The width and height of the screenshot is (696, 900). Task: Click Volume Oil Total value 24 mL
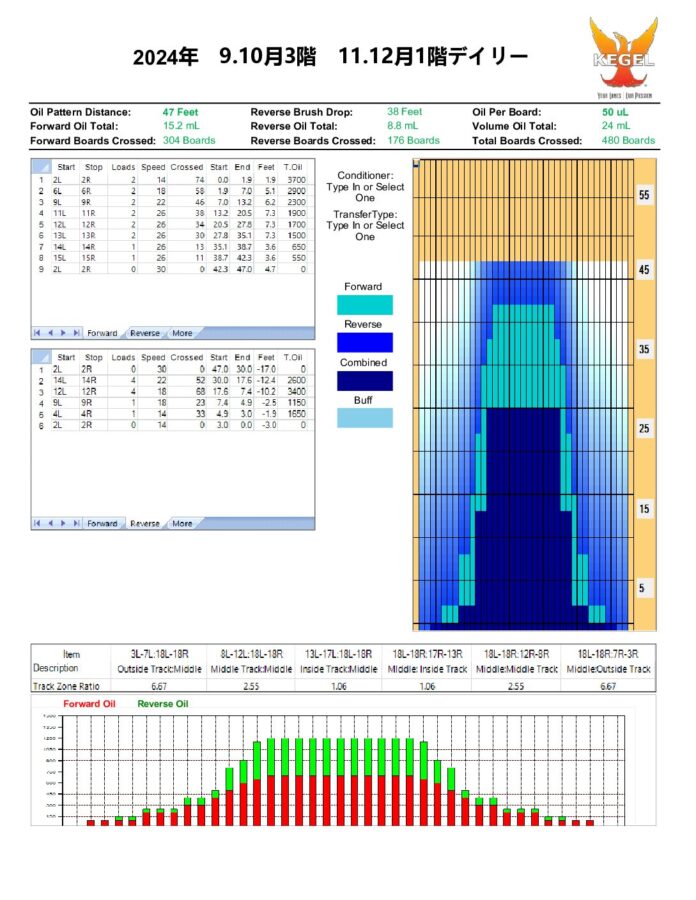click(616, 126)
